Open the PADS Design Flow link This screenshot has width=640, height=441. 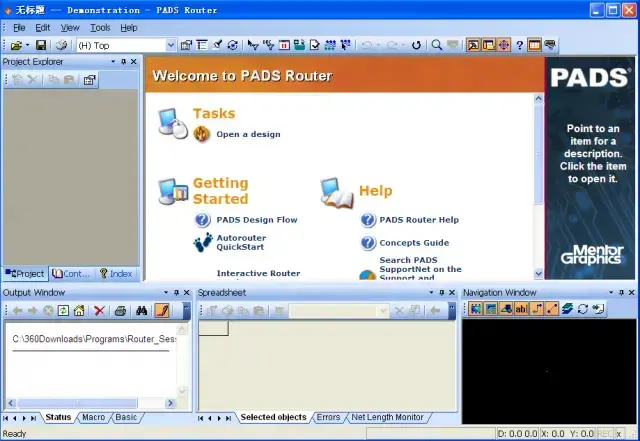pos(257,220)
